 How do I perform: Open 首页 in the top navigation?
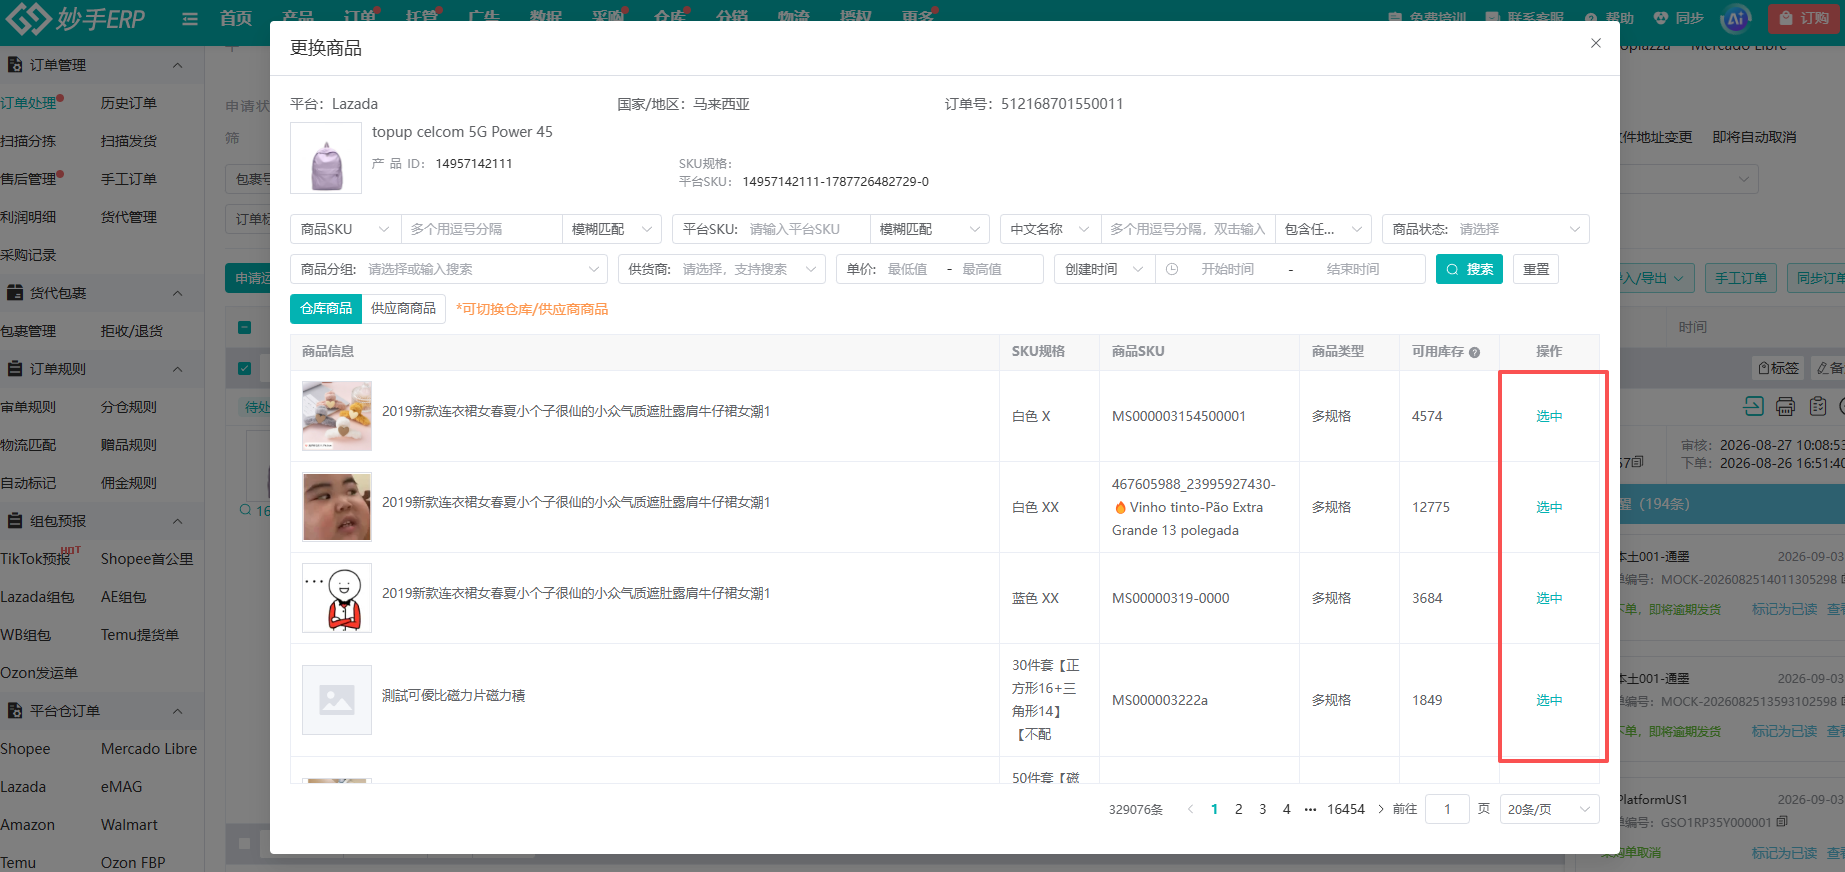pos(236,18)
